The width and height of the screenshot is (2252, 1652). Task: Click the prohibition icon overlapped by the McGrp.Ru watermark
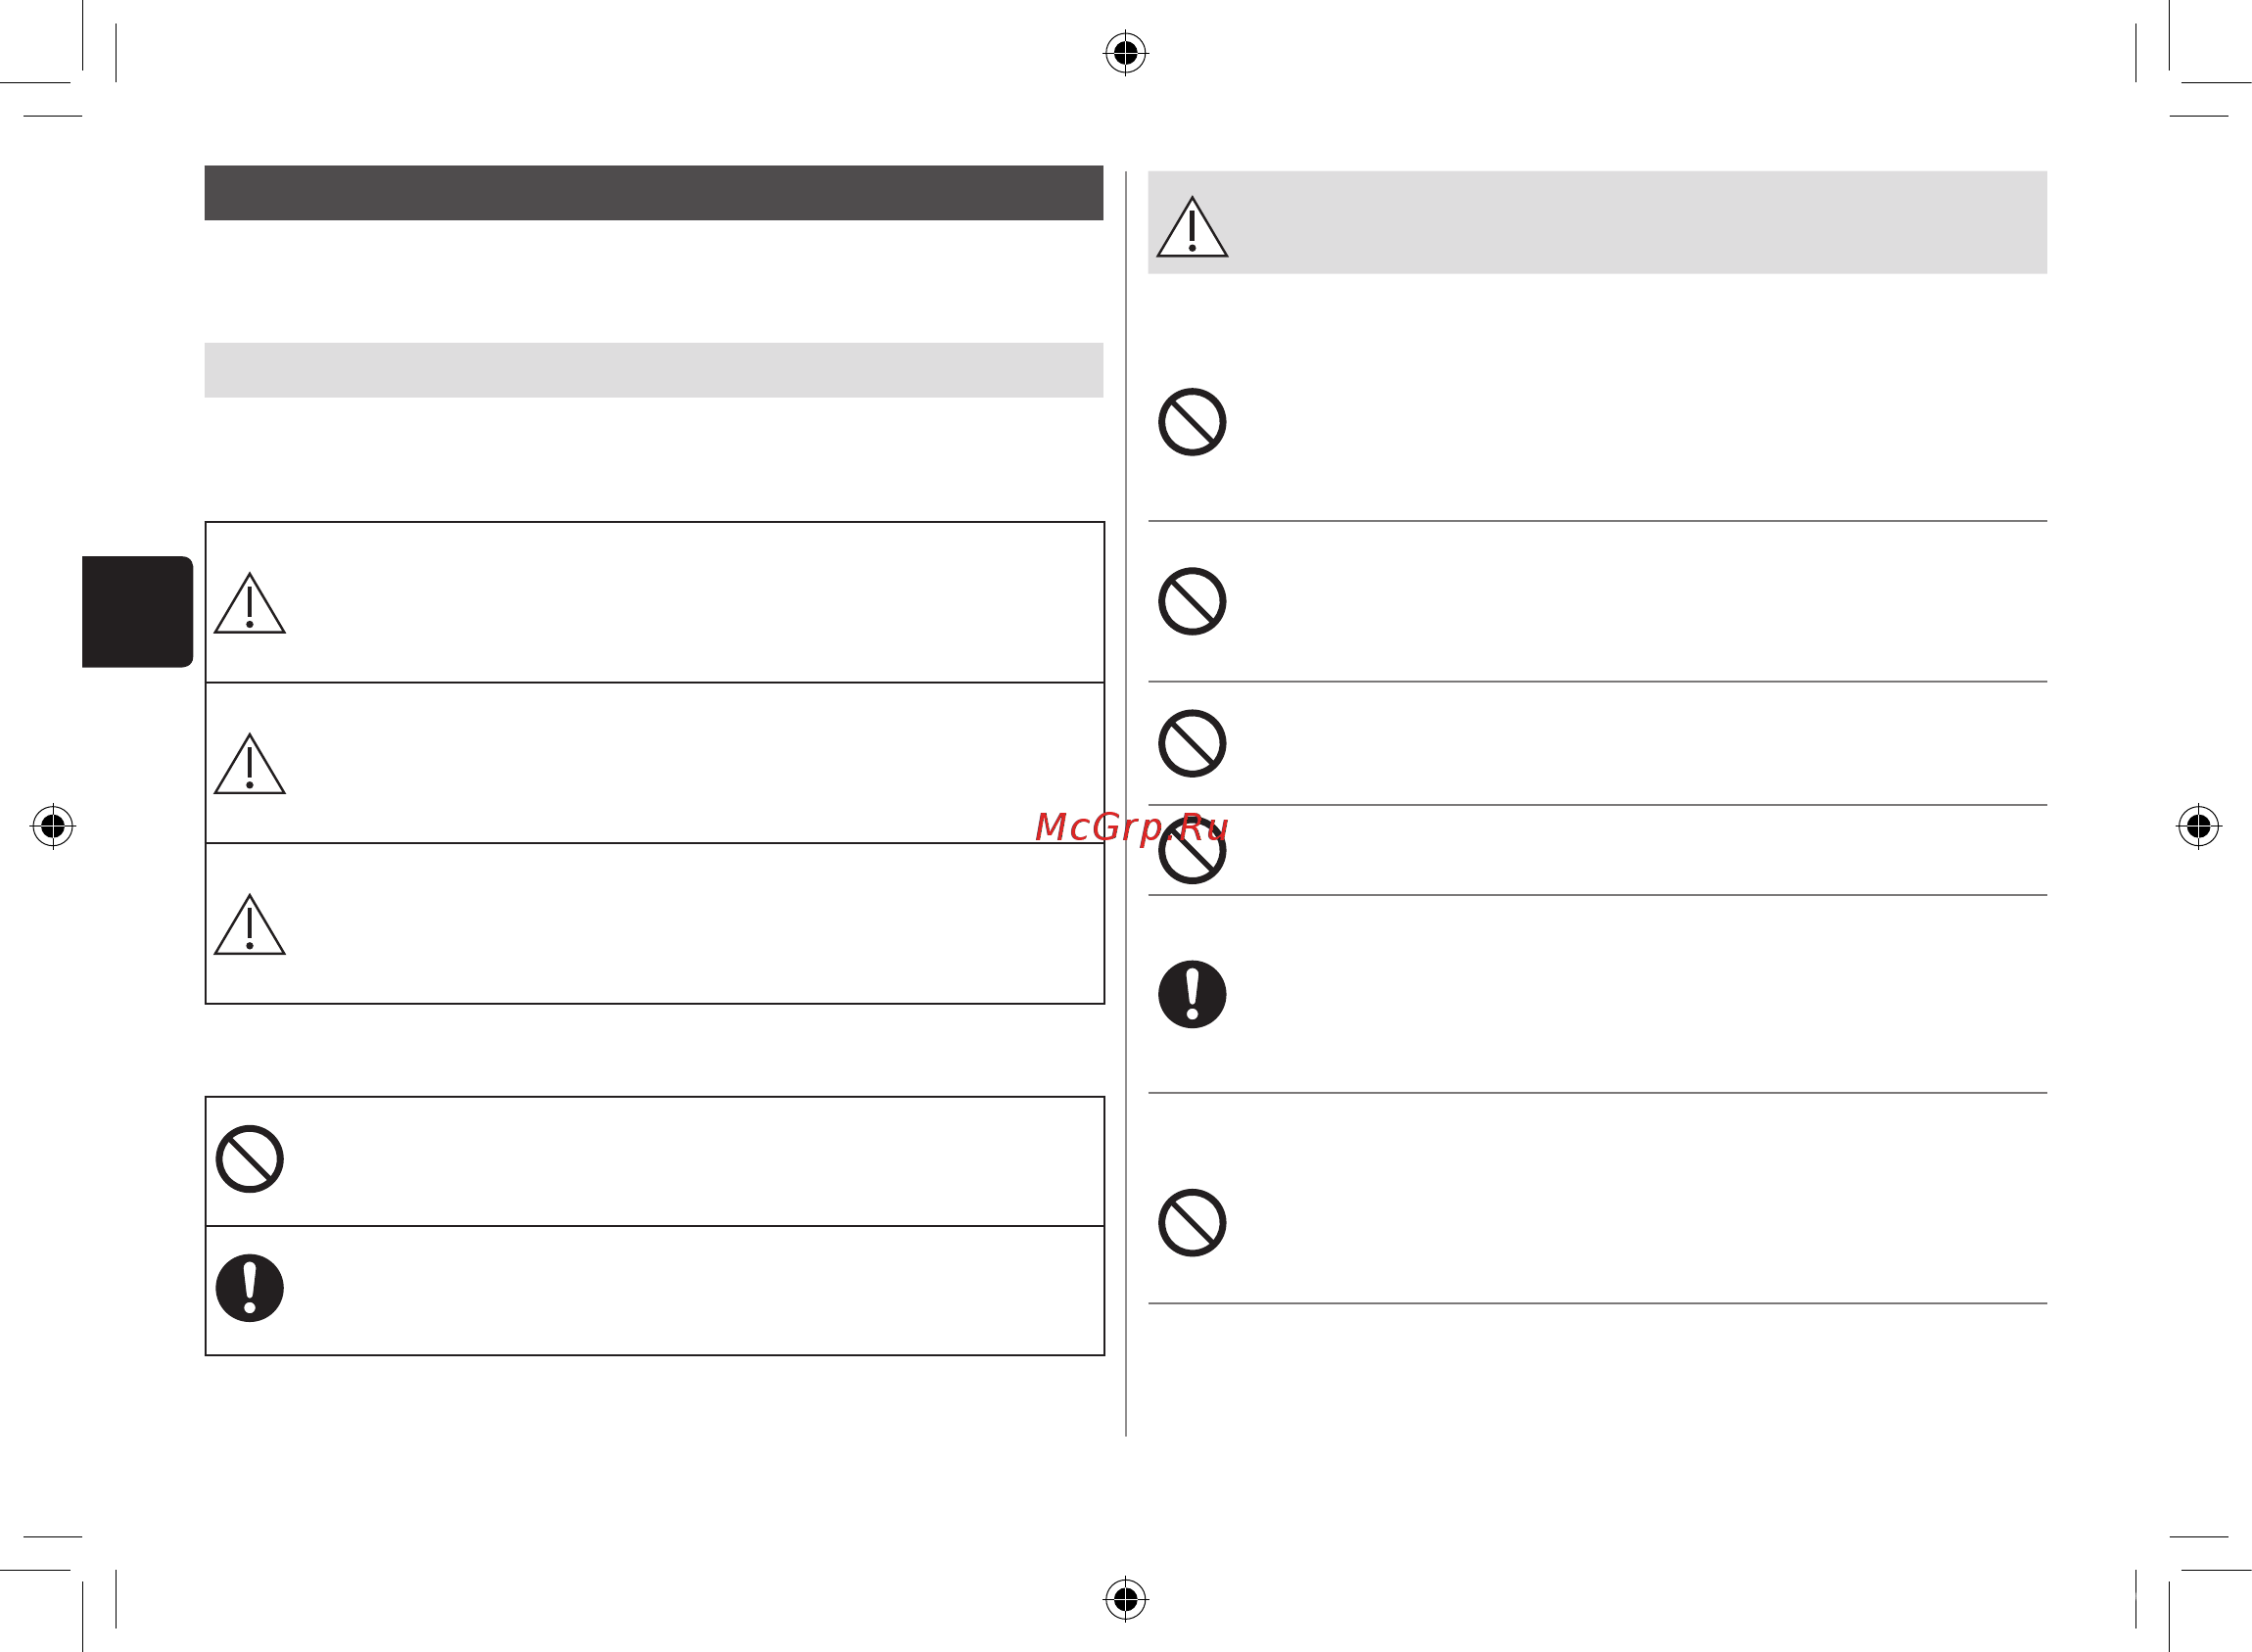click(x=1192, y=851)
